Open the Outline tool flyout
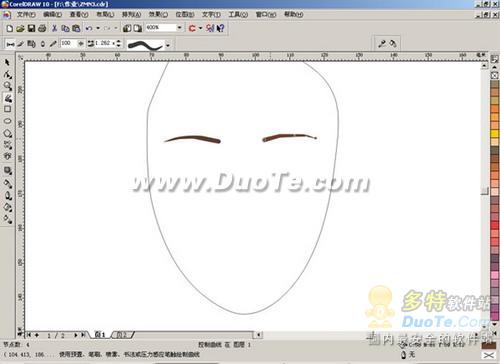 pos(7,195)
